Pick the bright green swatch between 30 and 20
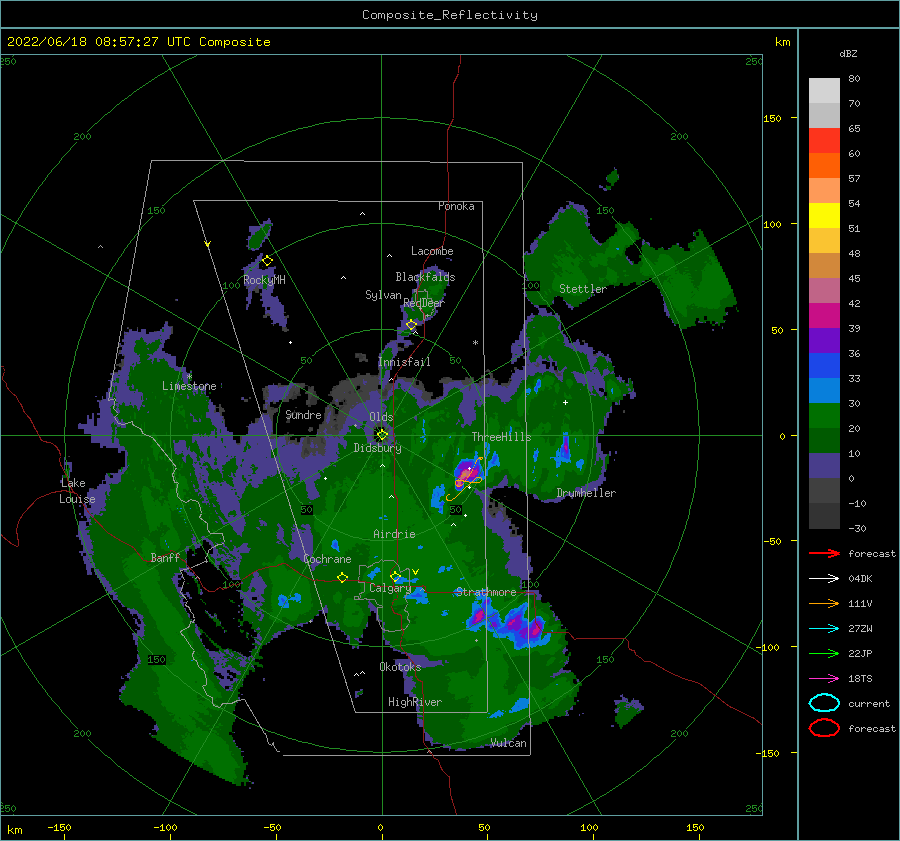The height and width of the screenshot is (841, 900). tap(824, 416)
